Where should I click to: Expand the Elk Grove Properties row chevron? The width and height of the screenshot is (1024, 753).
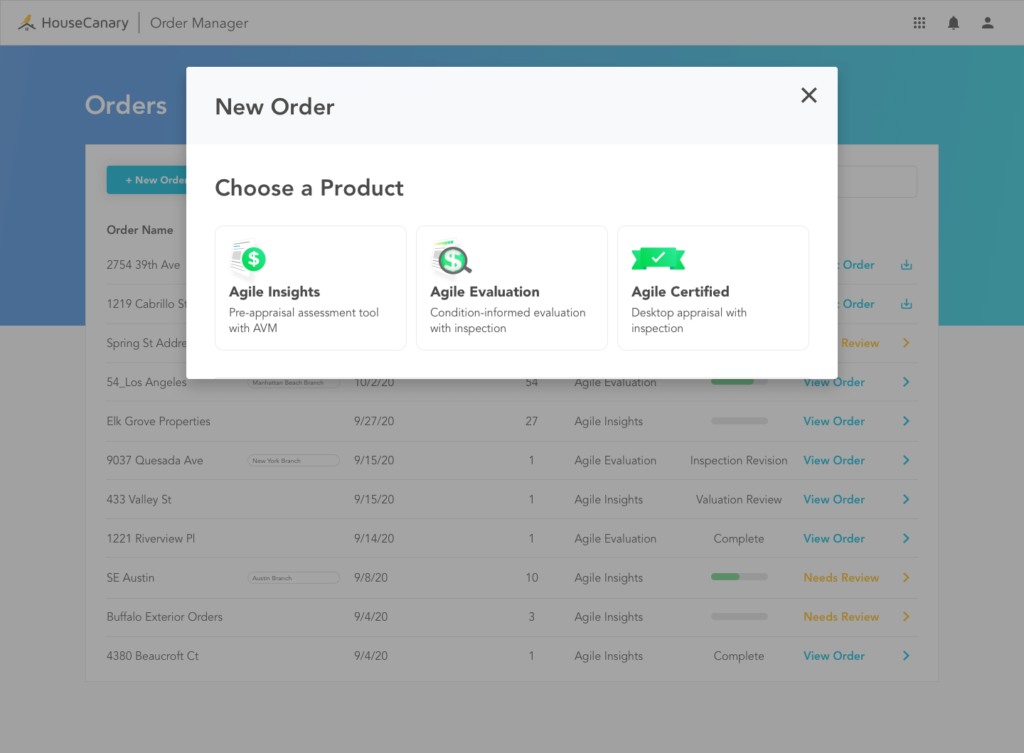[906, 421]
